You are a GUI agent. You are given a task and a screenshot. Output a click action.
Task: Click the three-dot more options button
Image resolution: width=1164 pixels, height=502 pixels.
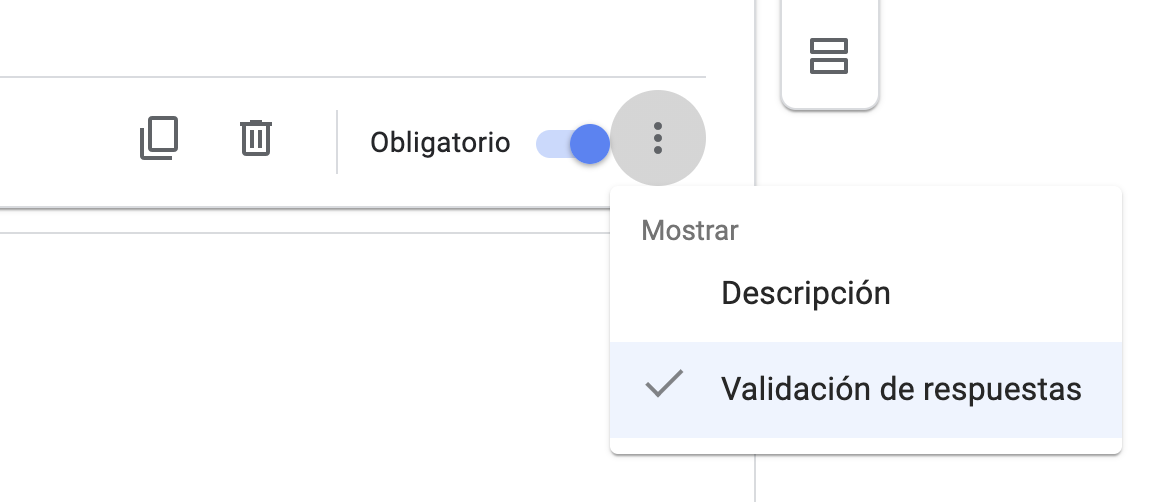pyautogui.click(x=657, y=138)
